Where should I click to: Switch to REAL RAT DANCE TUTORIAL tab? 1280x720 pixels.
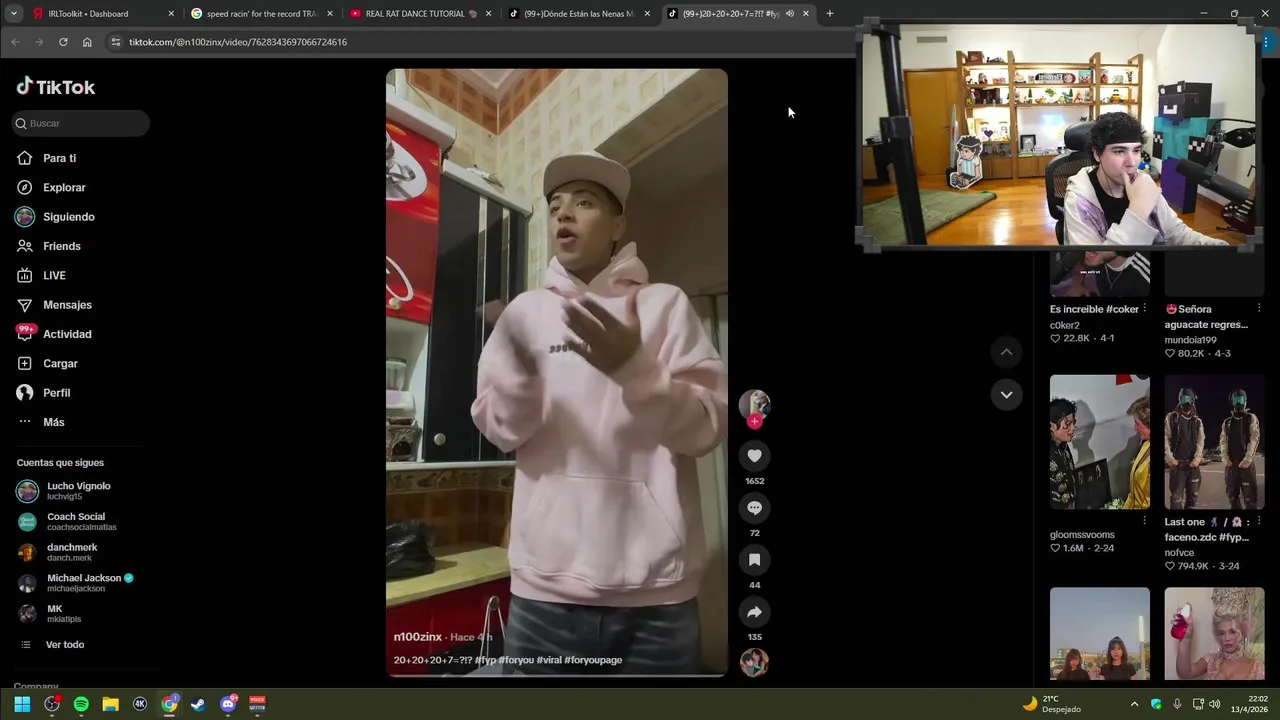421,14
